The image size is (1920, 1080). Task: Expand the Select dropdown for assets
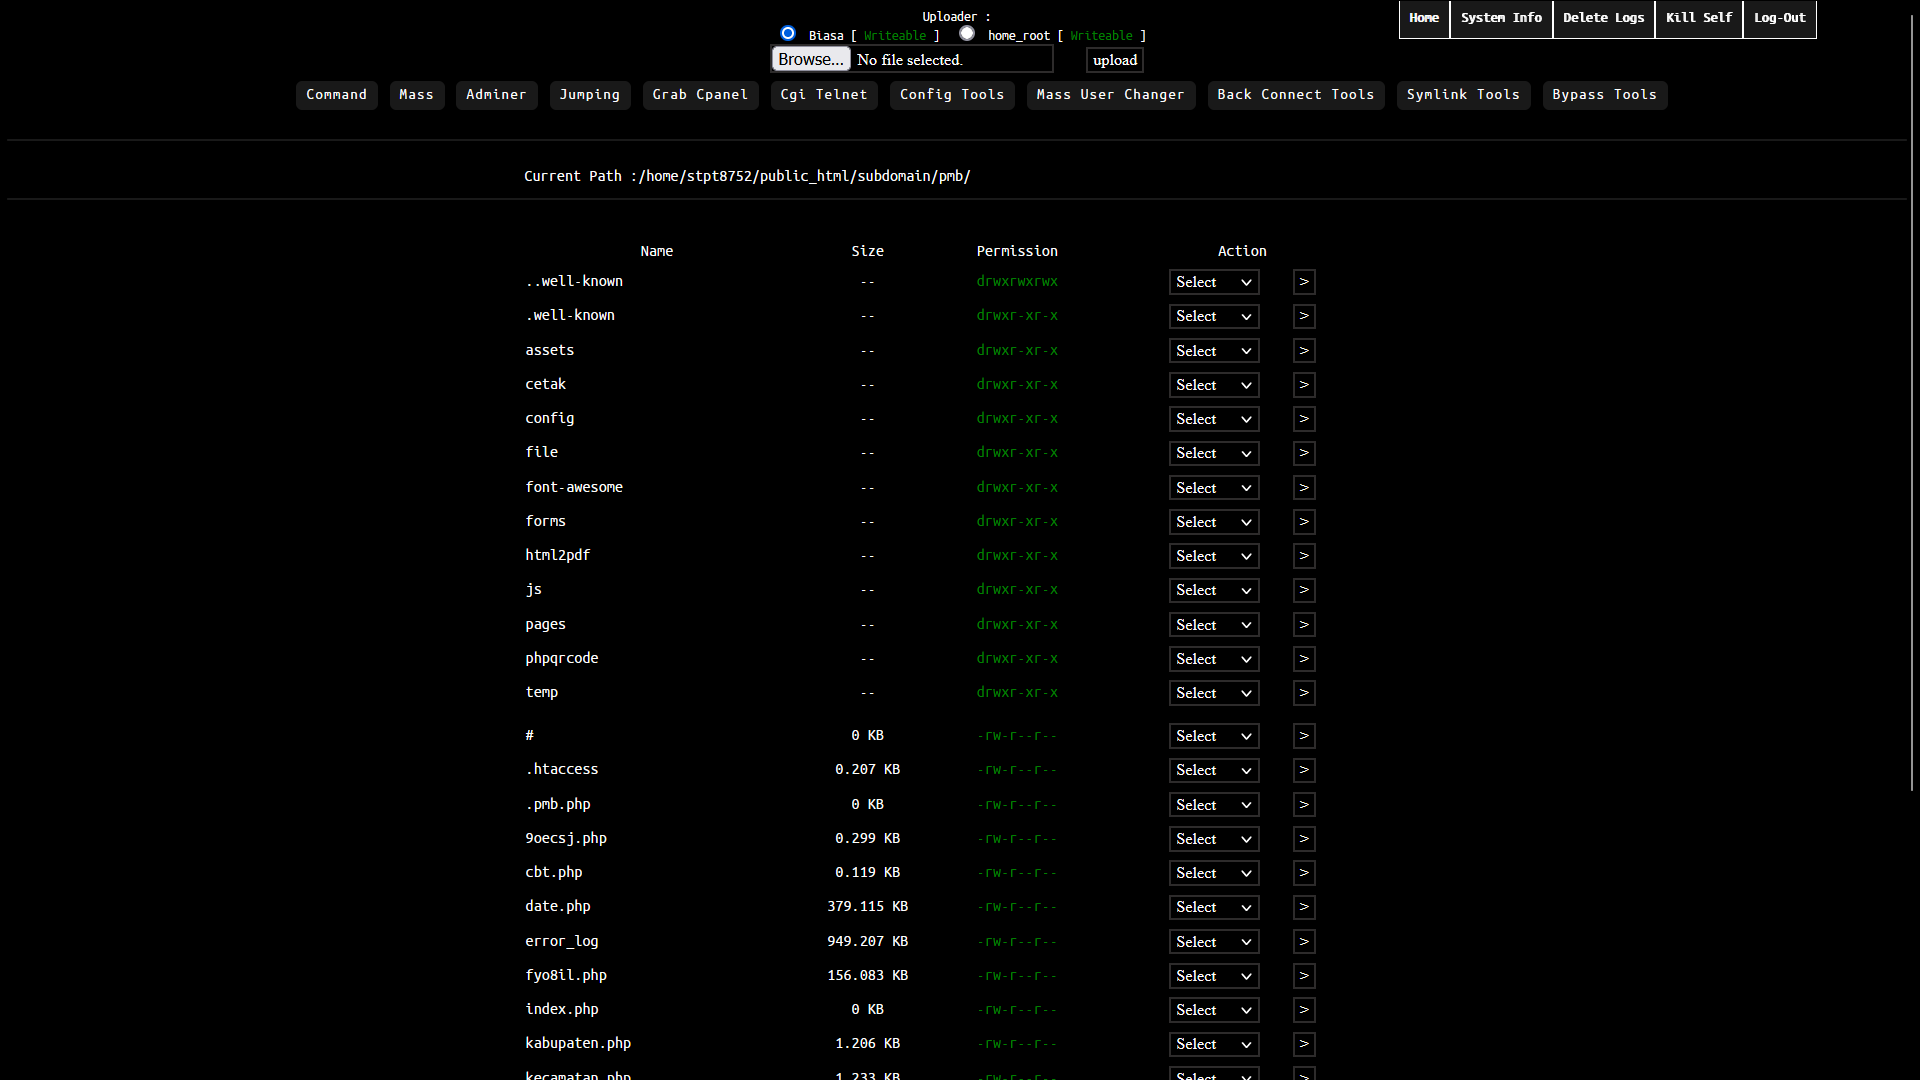click(1214, 351)
